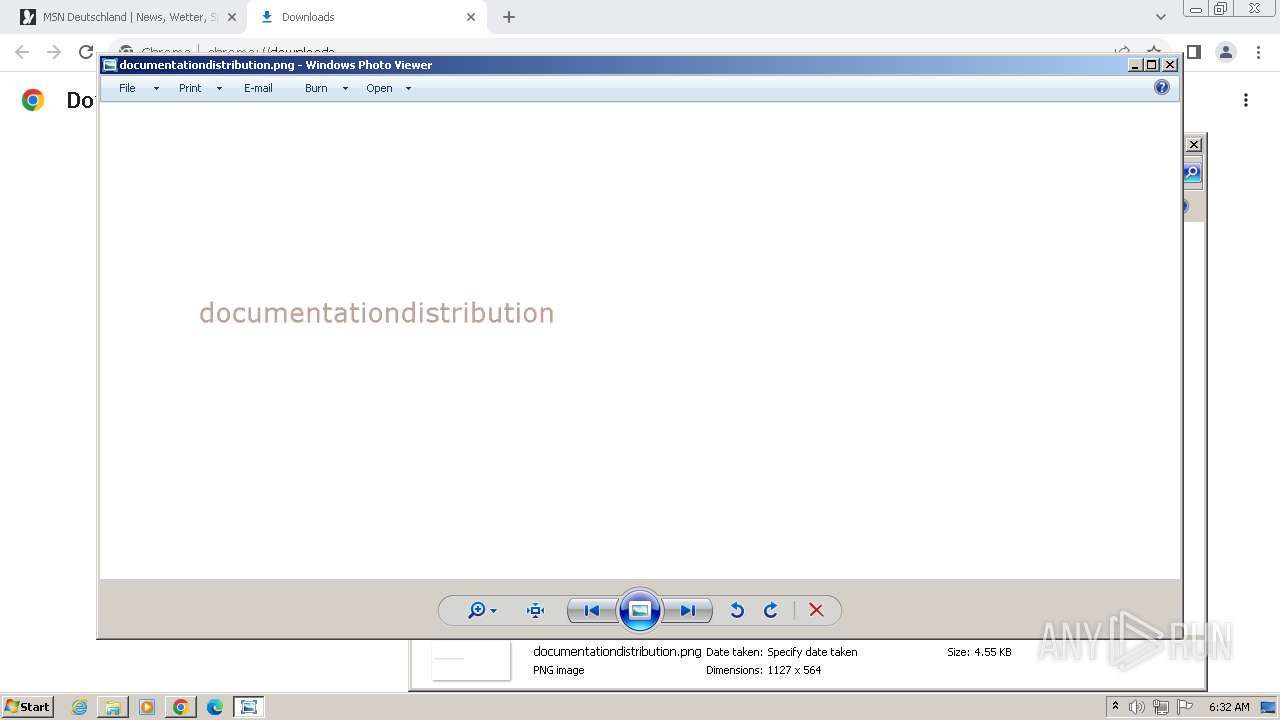Open the Burn menu
The width and height of the screenshot is (1280, 720).
pyautogui.click(x=316, y=88)
